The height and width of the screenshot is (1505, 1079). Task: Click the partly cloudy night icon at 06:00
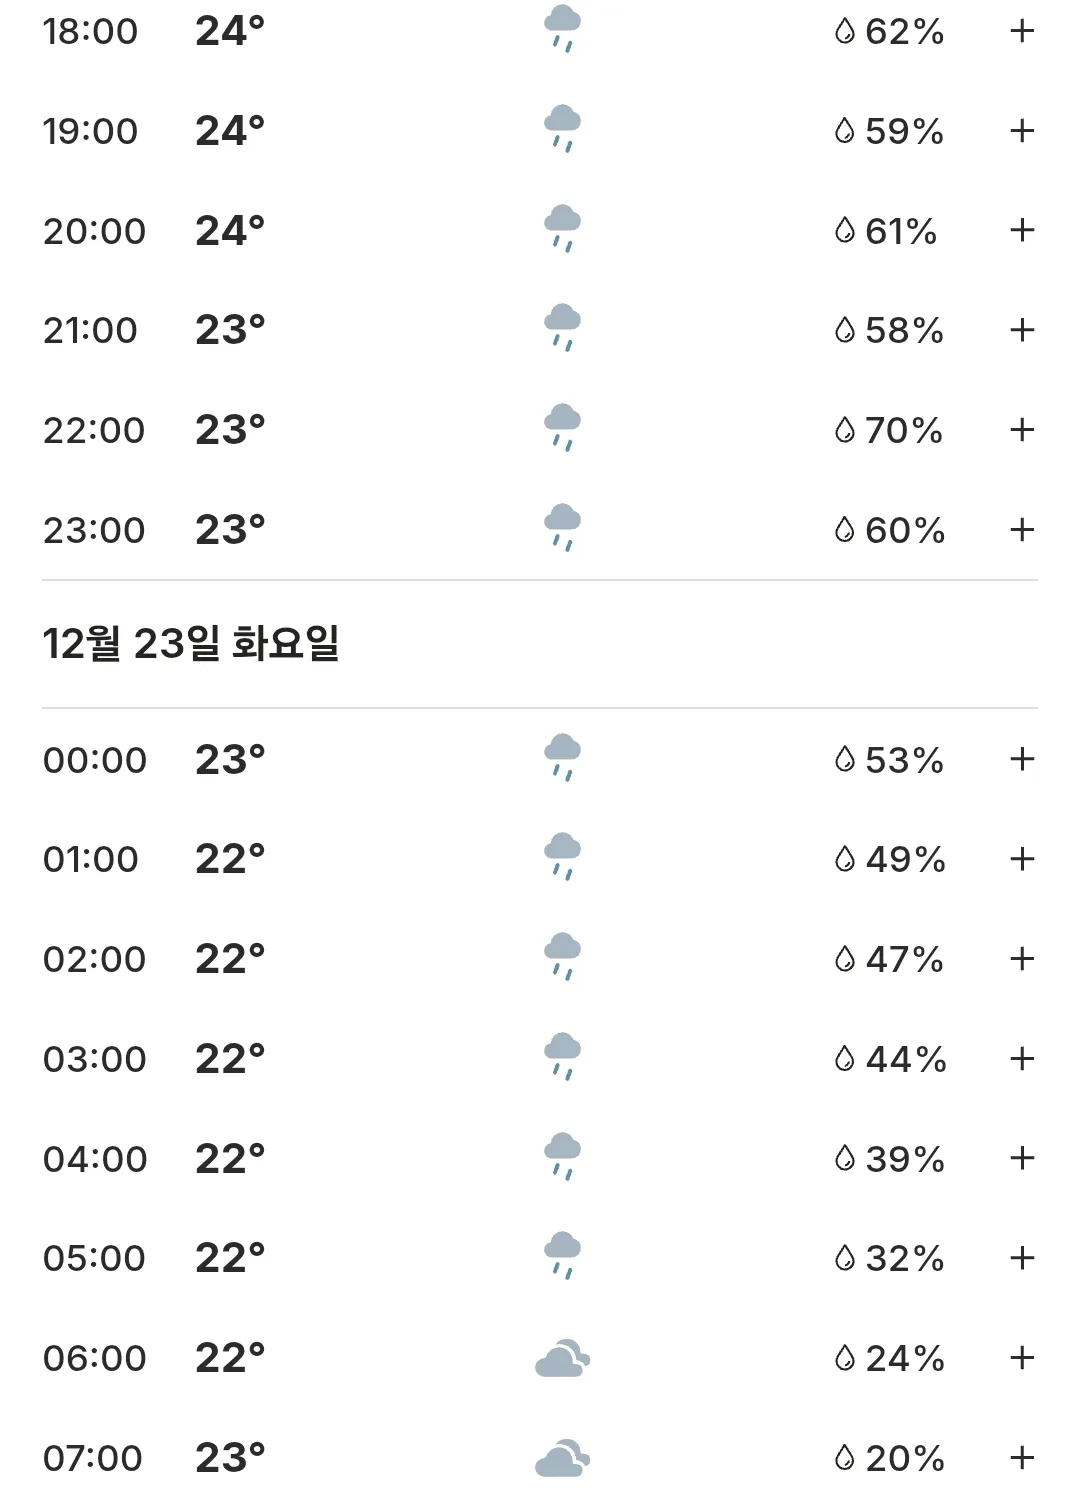(x=562, y=1358)
